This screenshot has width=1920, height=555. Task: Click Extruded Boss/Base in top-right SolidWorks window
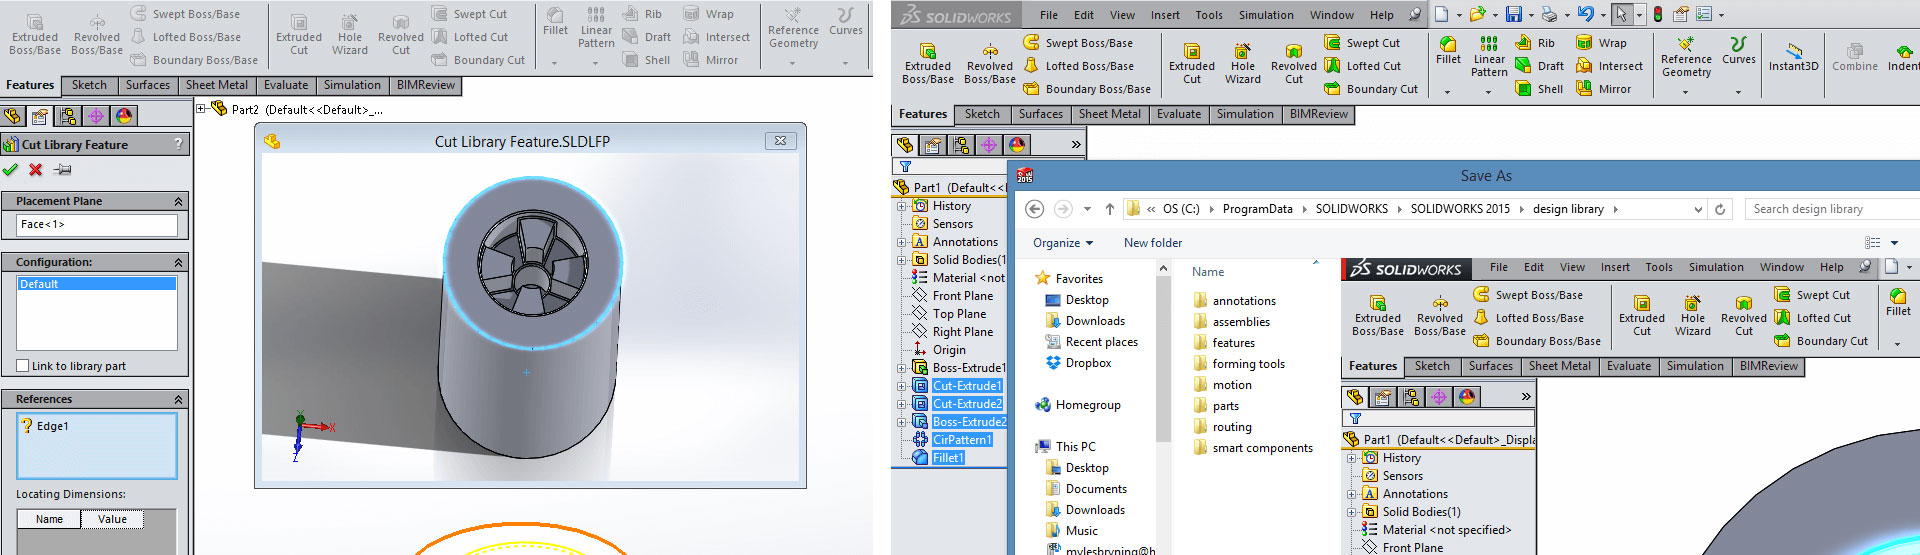tap(928, 62)
